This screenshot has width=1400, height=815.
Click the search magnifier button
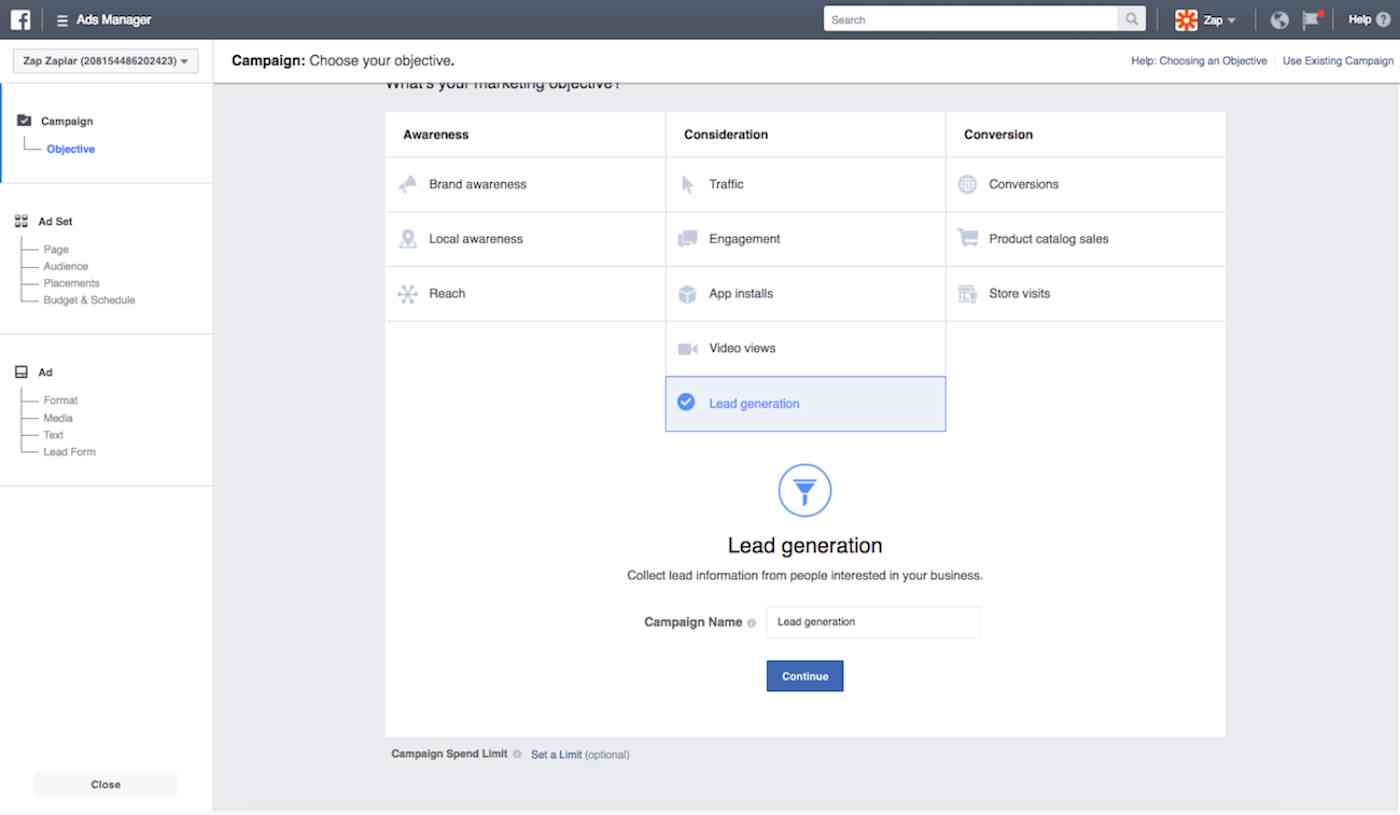tap(1131, 19)
